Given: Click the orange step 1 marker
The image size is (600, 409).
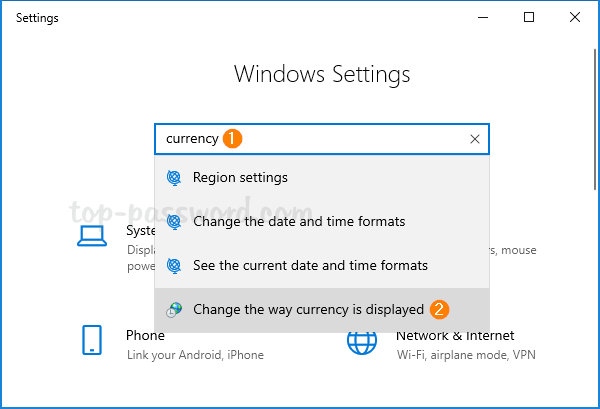Looking at the screenshot, I should coord(232,140).
